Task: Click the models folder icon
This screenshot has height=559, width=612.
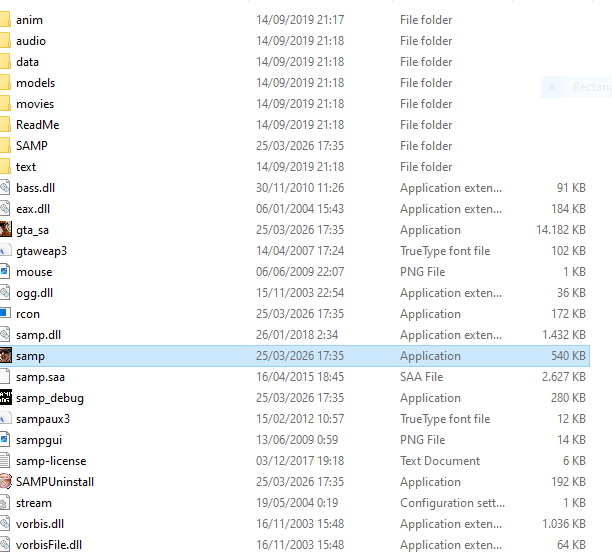Action: pyautogui.click(x=5, y=82)
